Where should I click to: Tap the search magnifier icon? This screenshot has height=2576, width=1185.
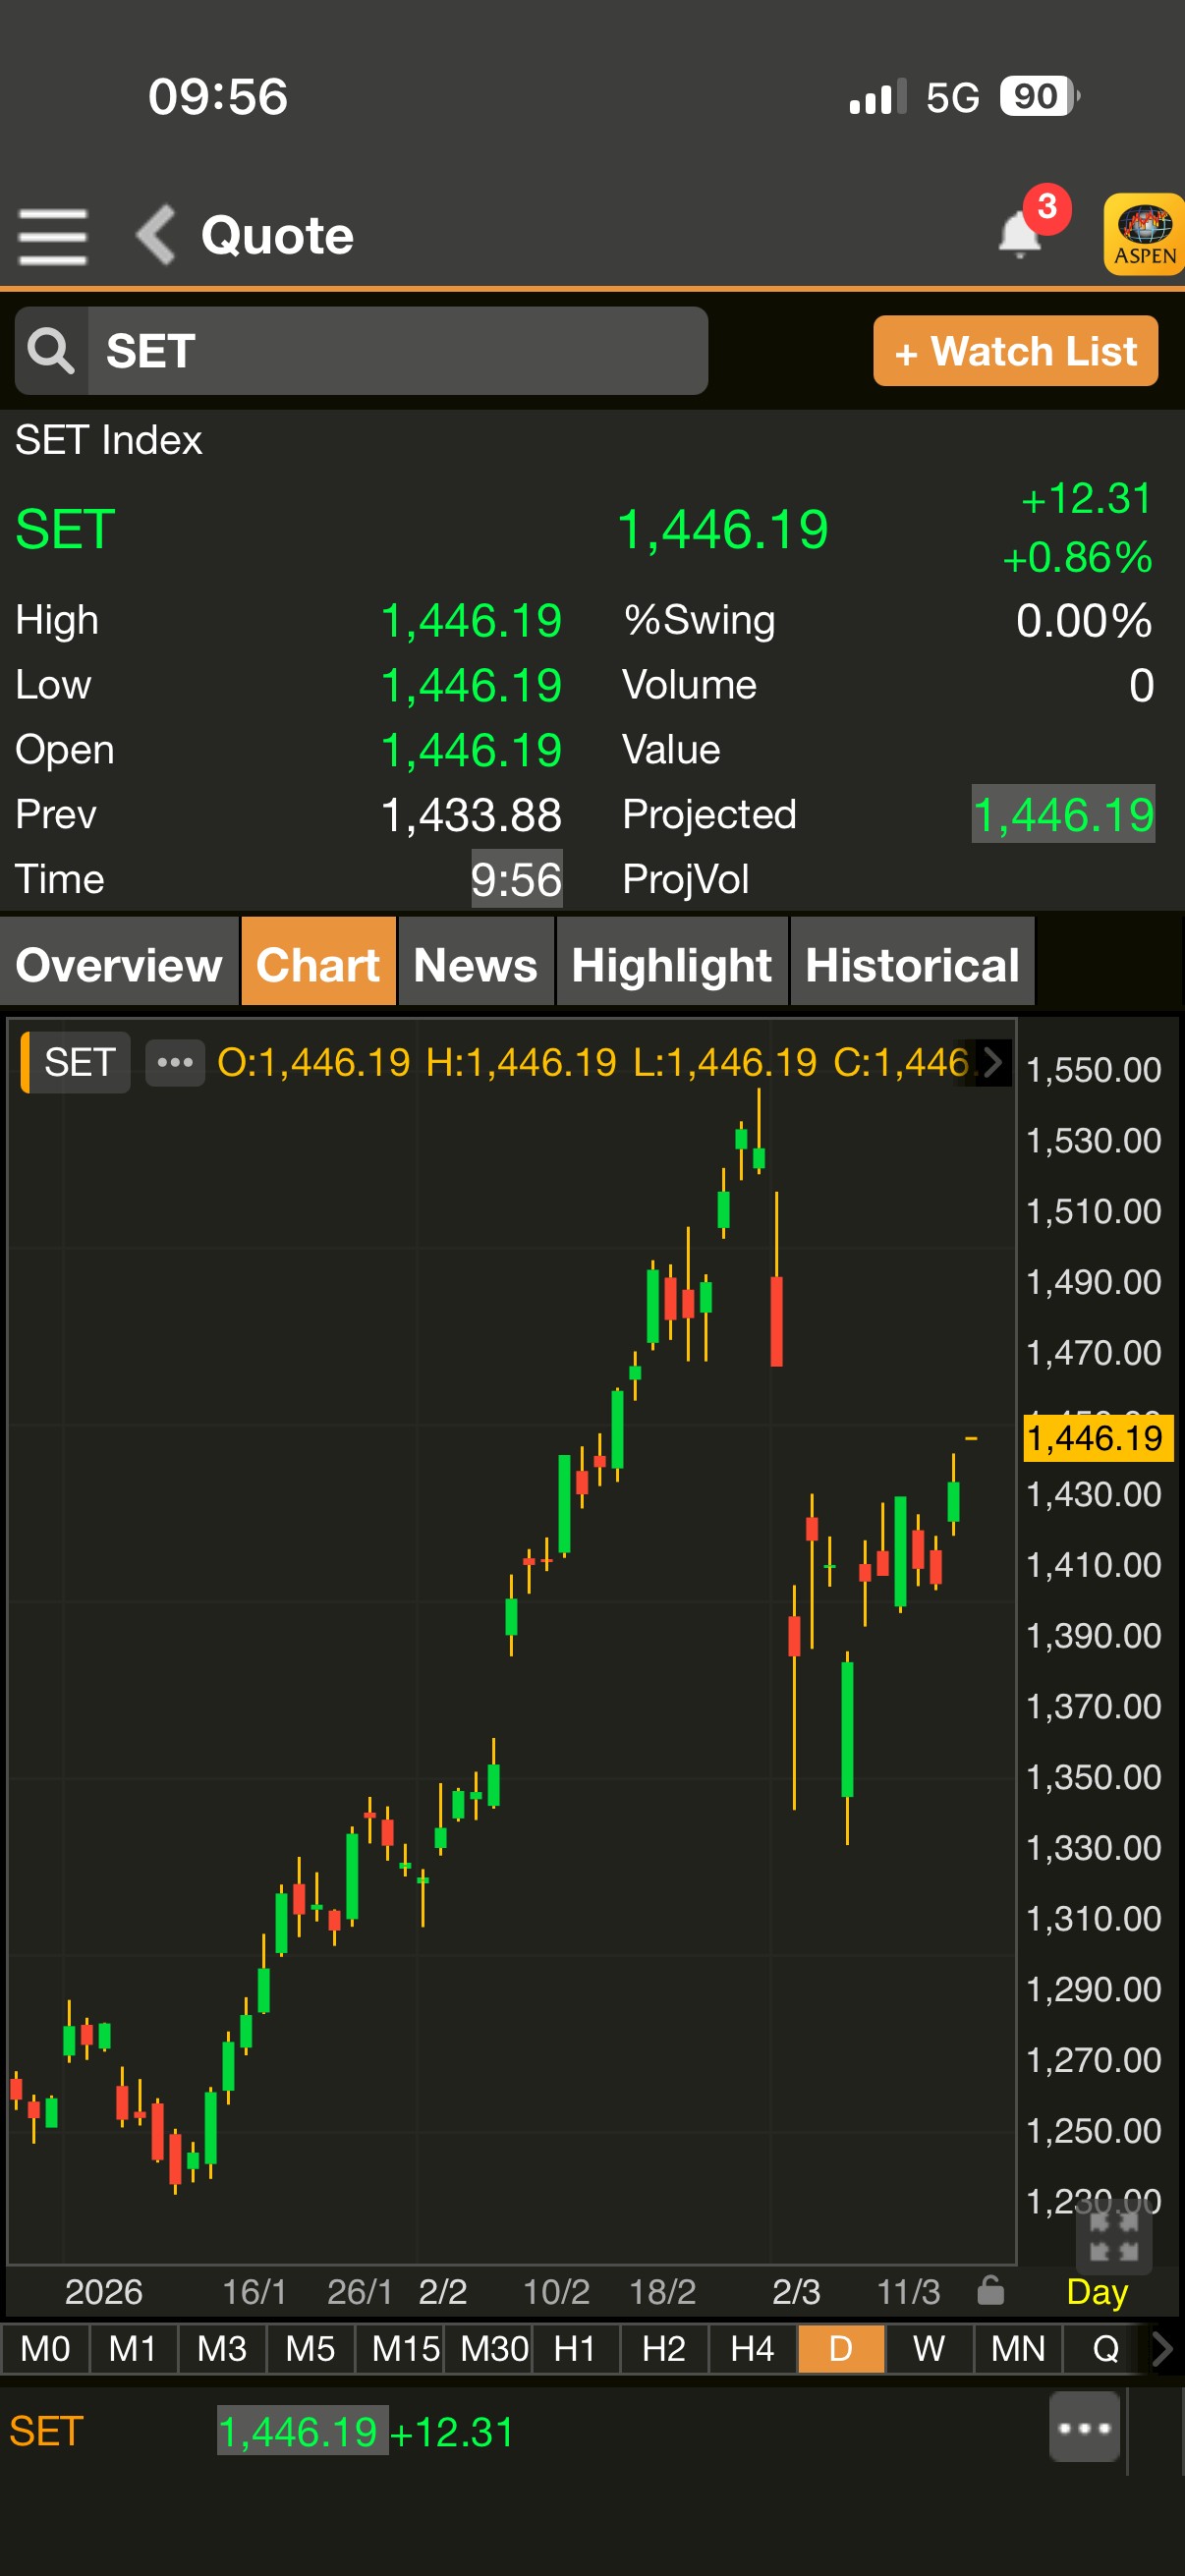pyautogui.click(x=51, y=351)
